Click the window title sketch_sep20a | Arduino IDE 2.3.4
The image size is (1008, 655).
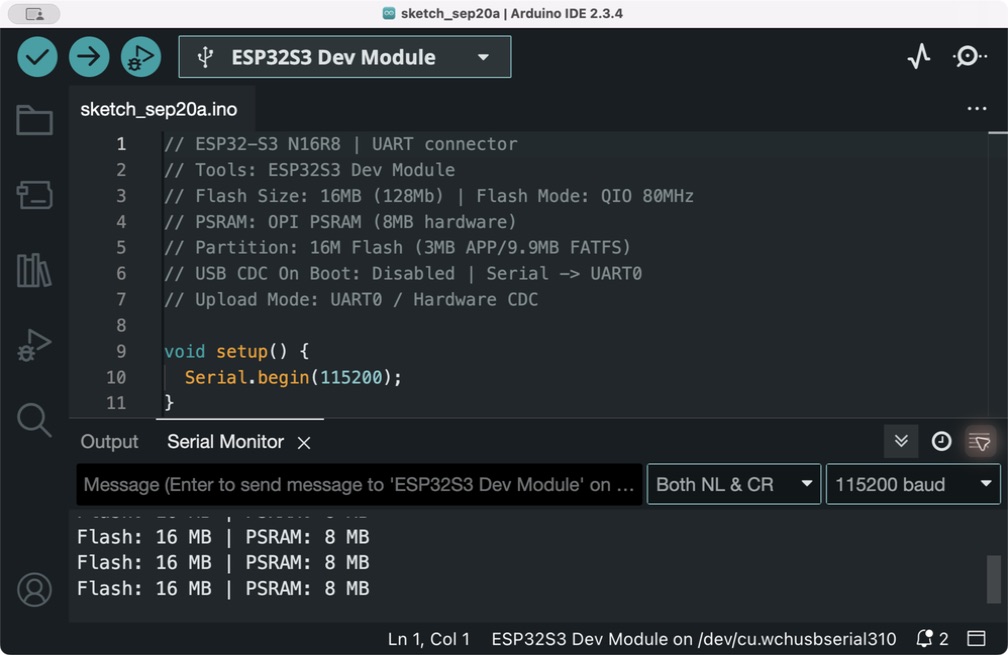pos(512,13)
